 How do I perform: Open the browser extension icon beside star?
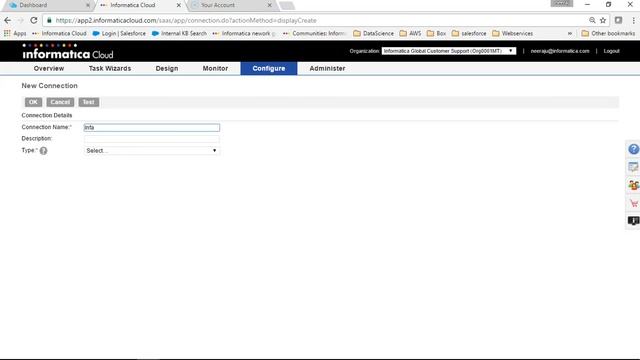point(618,20)
